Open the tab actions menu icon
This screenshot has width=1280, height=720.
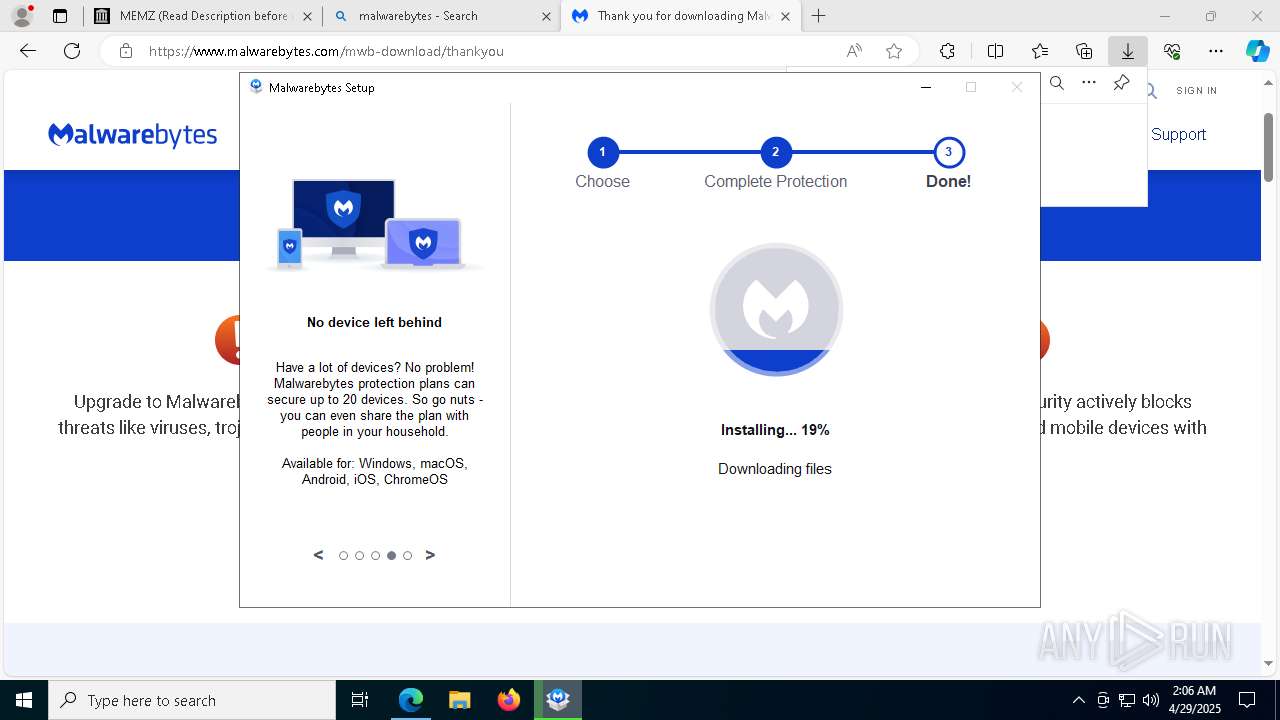[60, 16]
